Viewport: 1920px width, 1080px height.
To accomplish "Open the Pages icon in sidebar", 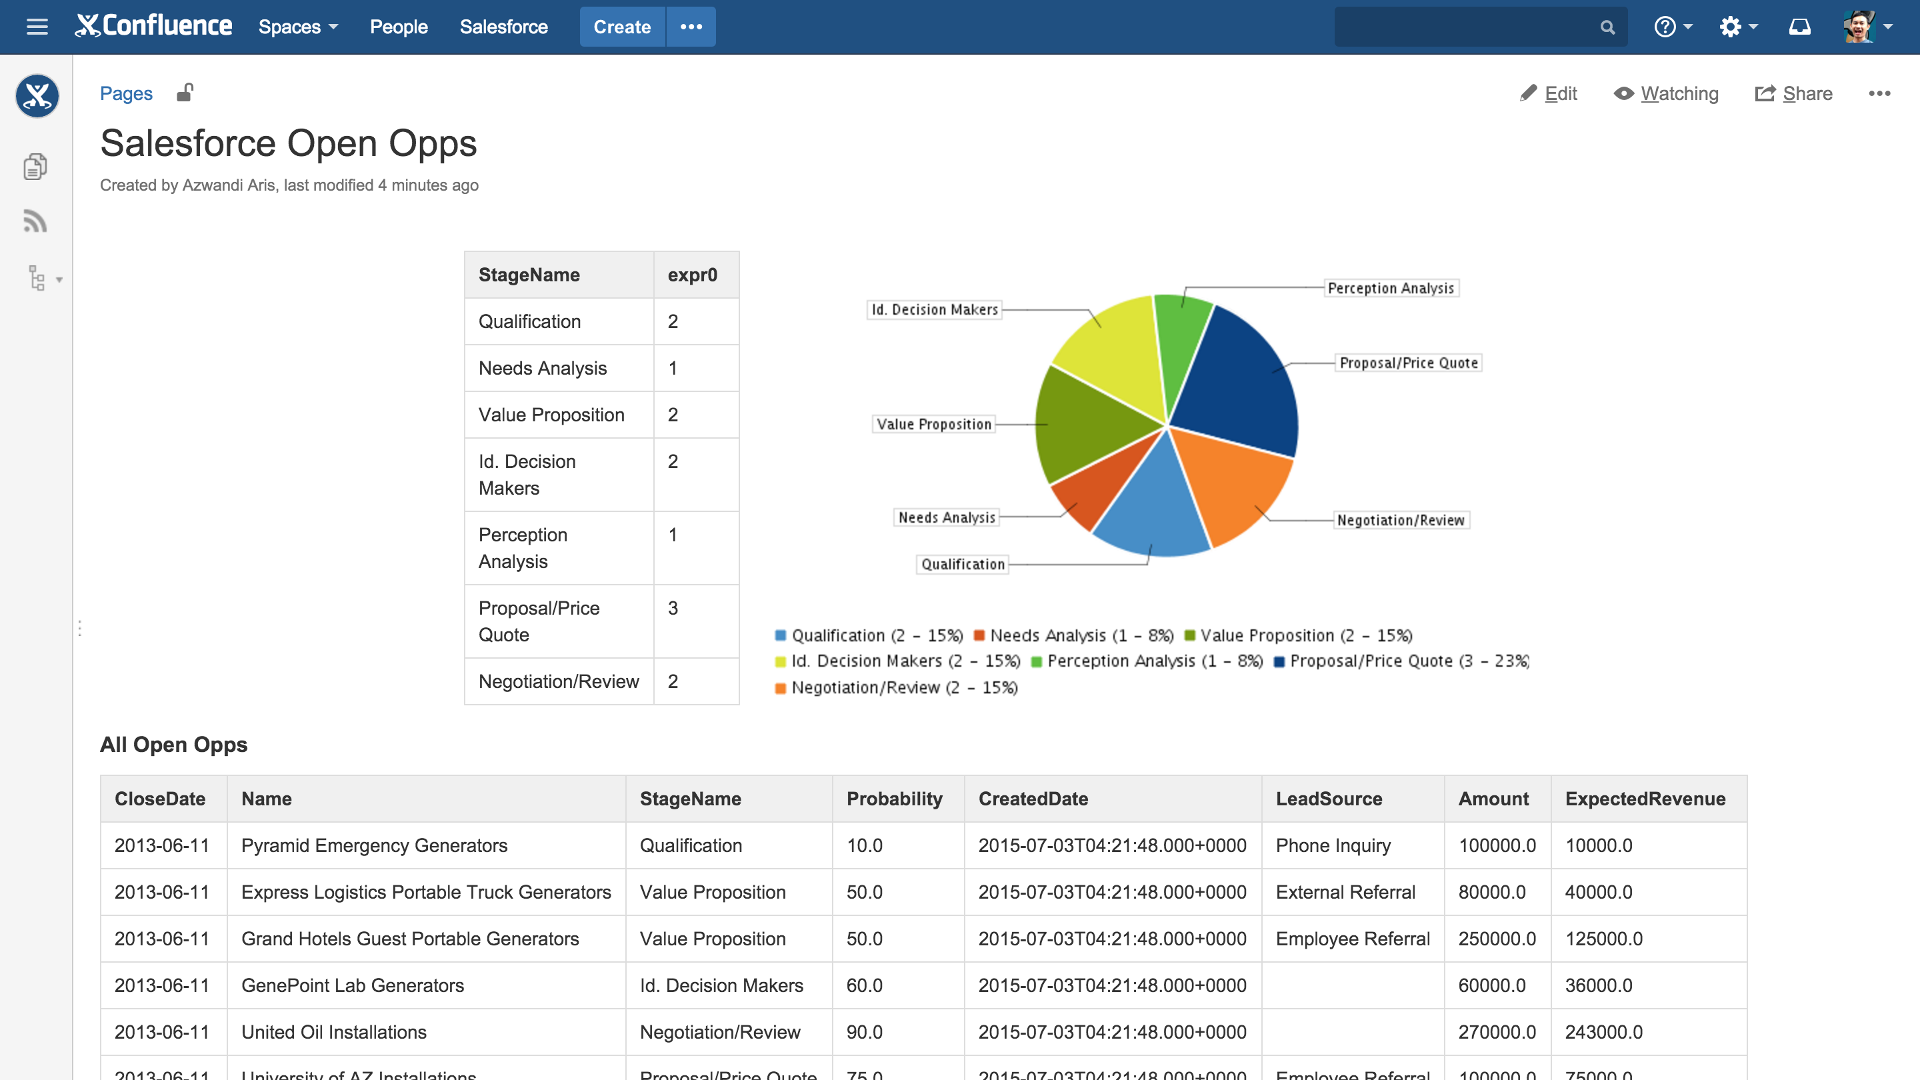I will point(35,166).
